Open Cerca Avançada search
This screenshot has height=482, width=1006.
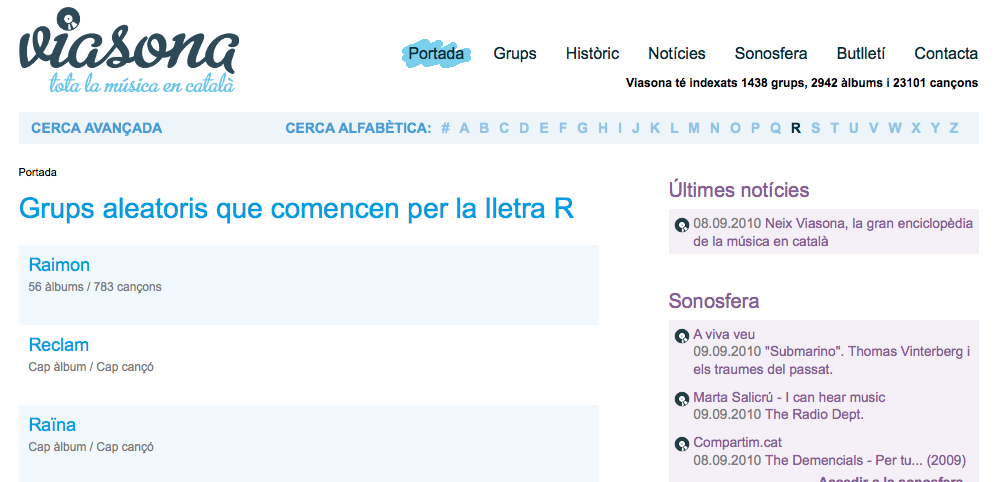pos(97,128)
